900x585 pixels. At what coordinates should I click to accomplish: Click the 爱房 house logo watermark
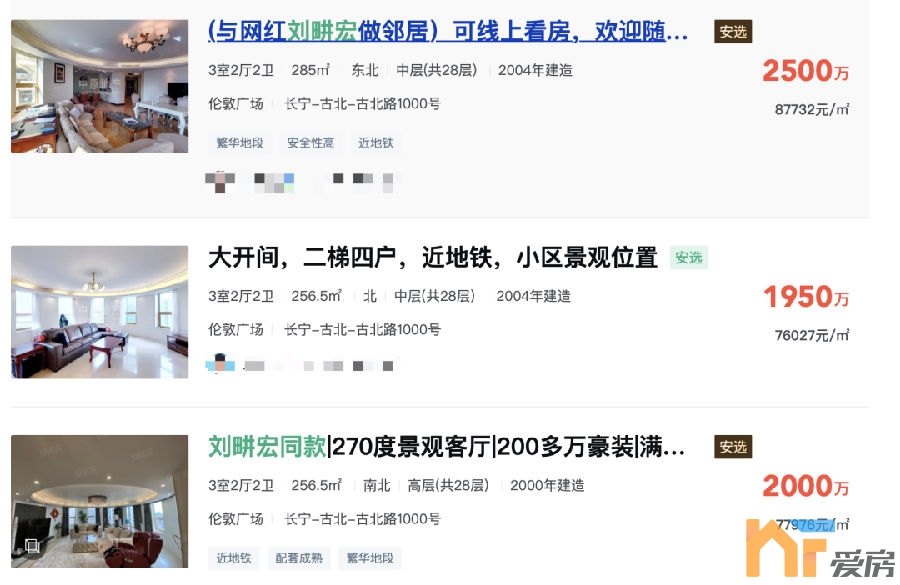821,549
